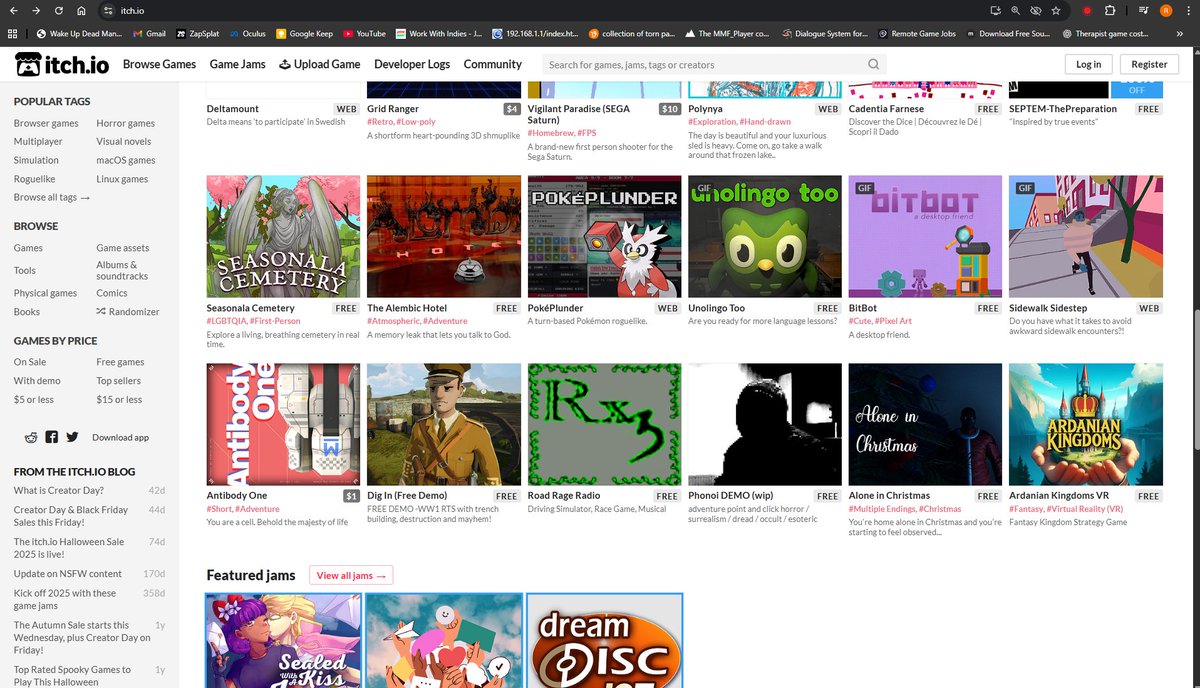Screen dimensions: 1200x688
Task: Click The Alembic Hotel title
Action: coord(407,308)
